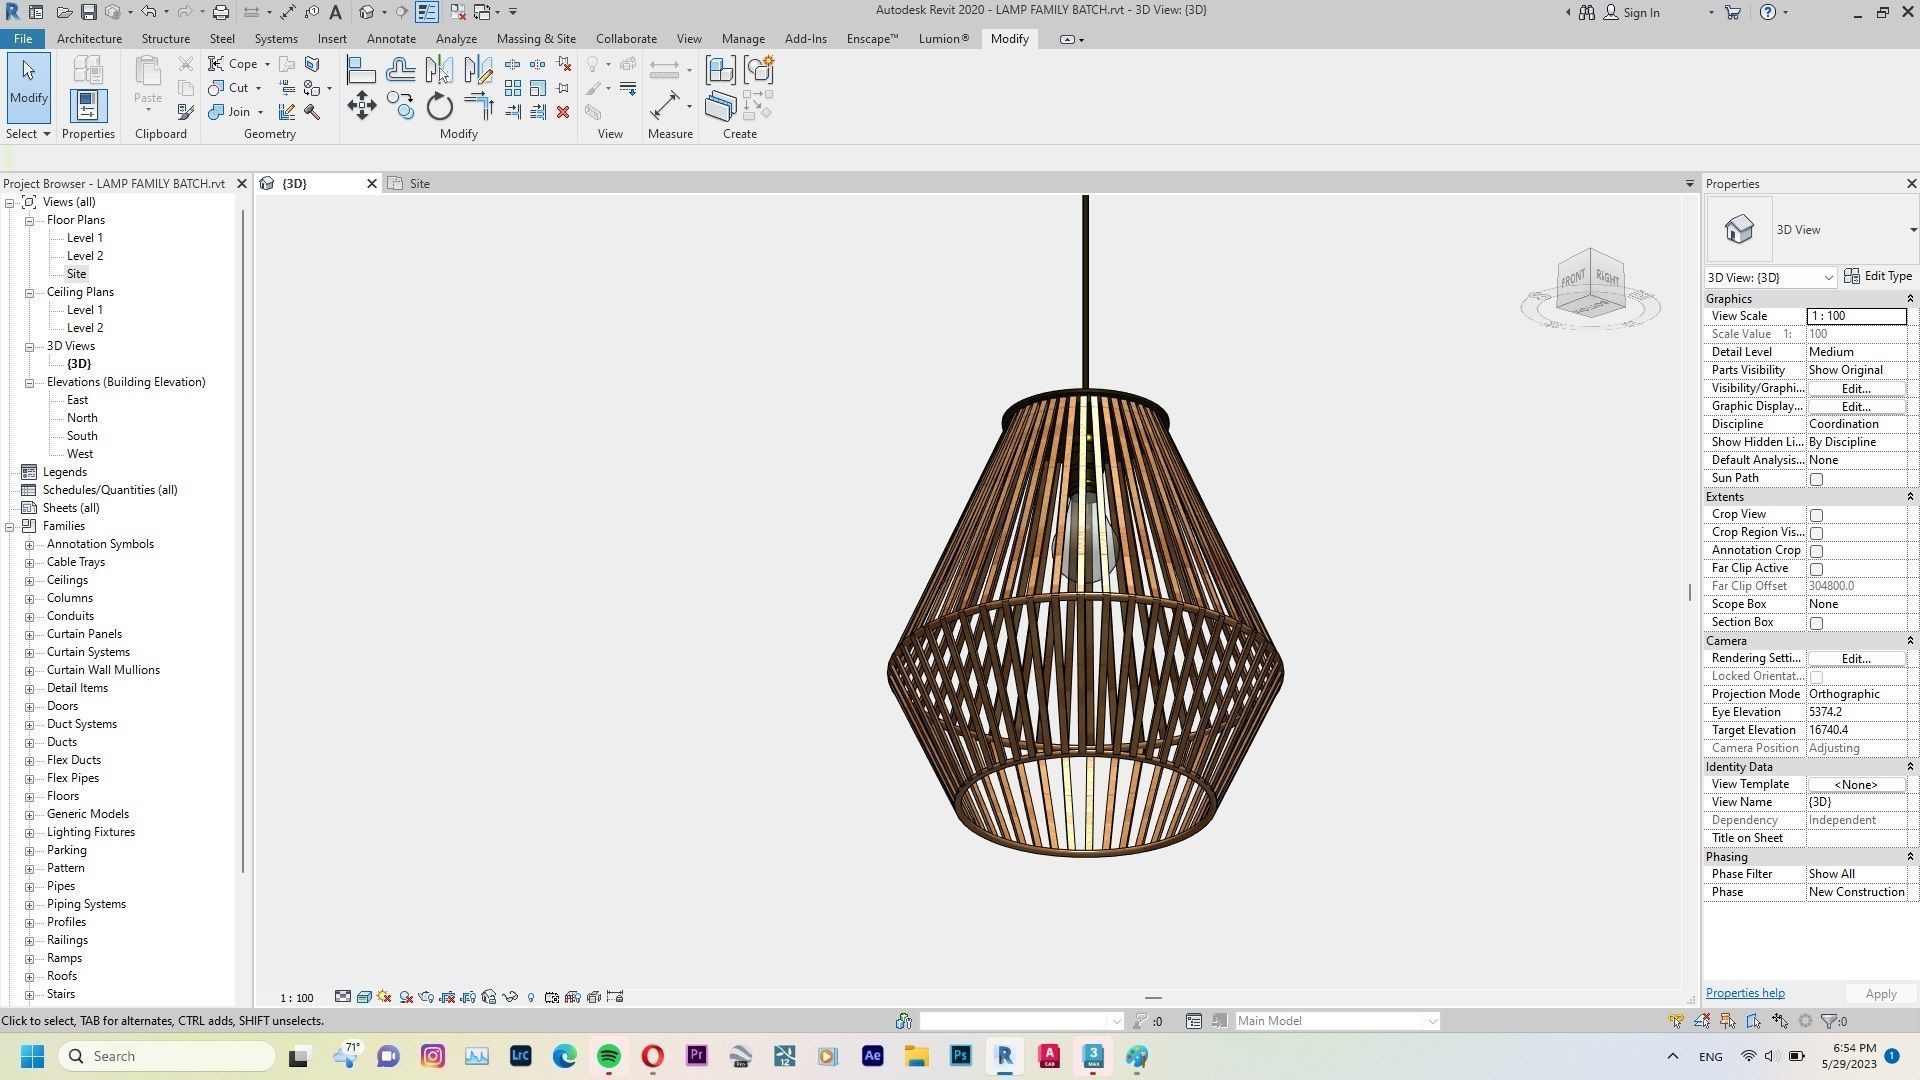The image size is (1920, 1080).
Task: Expand the Generic Models family node
Action: (30, 814)
